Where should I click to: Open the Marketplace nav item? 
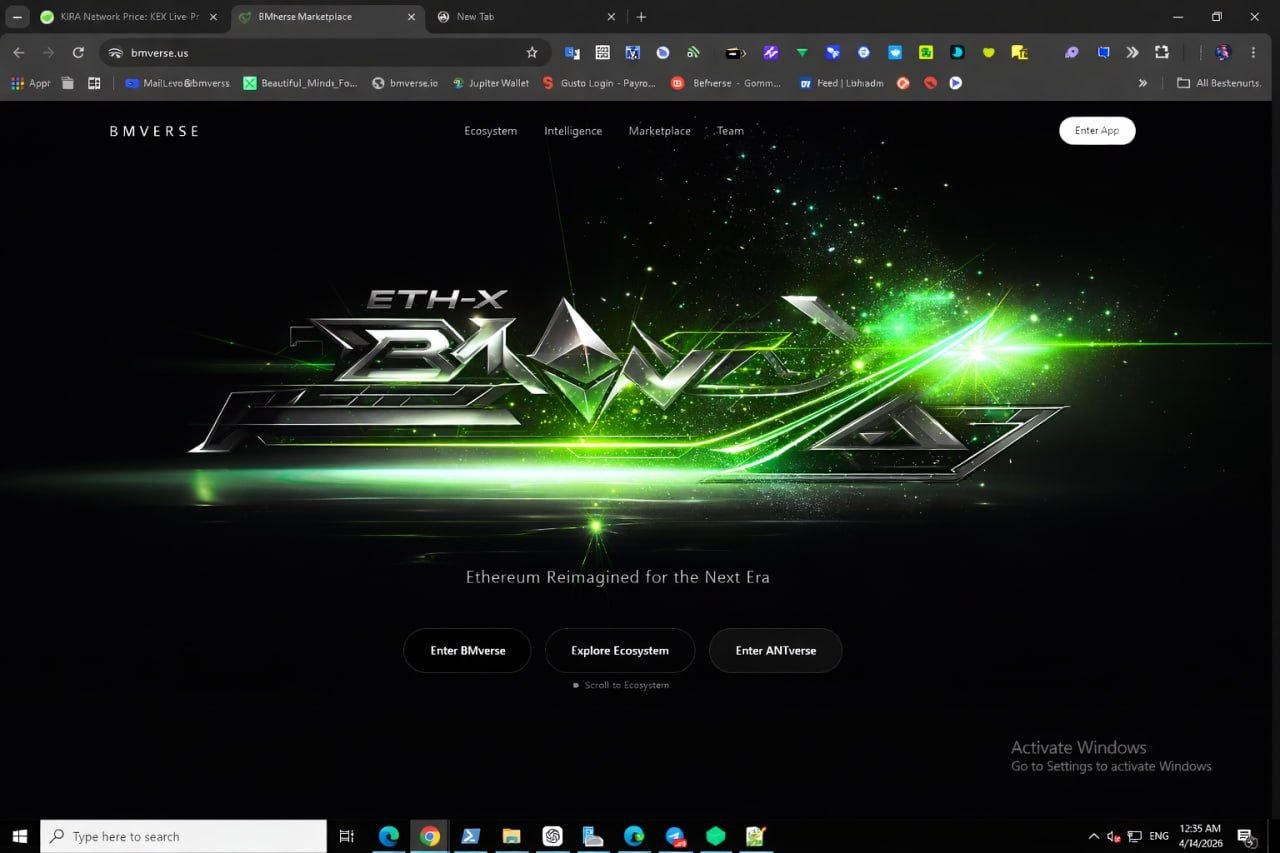(659, 131)
